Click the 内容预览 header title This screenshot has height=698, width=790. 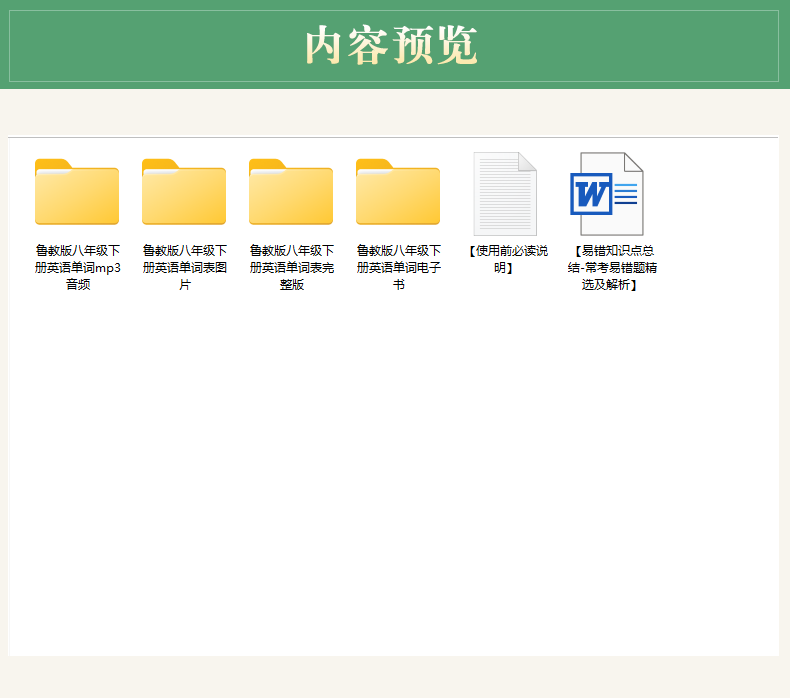click(391, 46)
